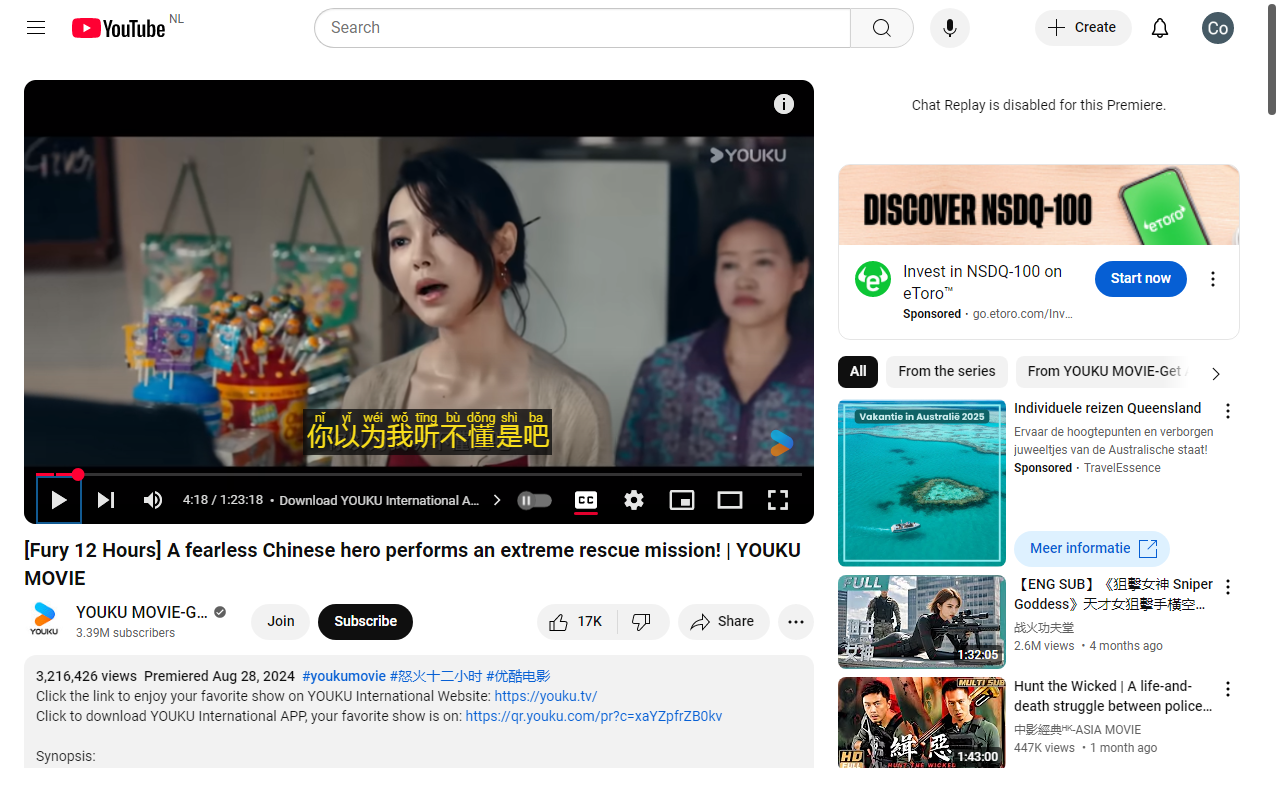1280x800 pixels.
Task: Open Hunt the Wicked video title
Action: [x=1113, y=696]
